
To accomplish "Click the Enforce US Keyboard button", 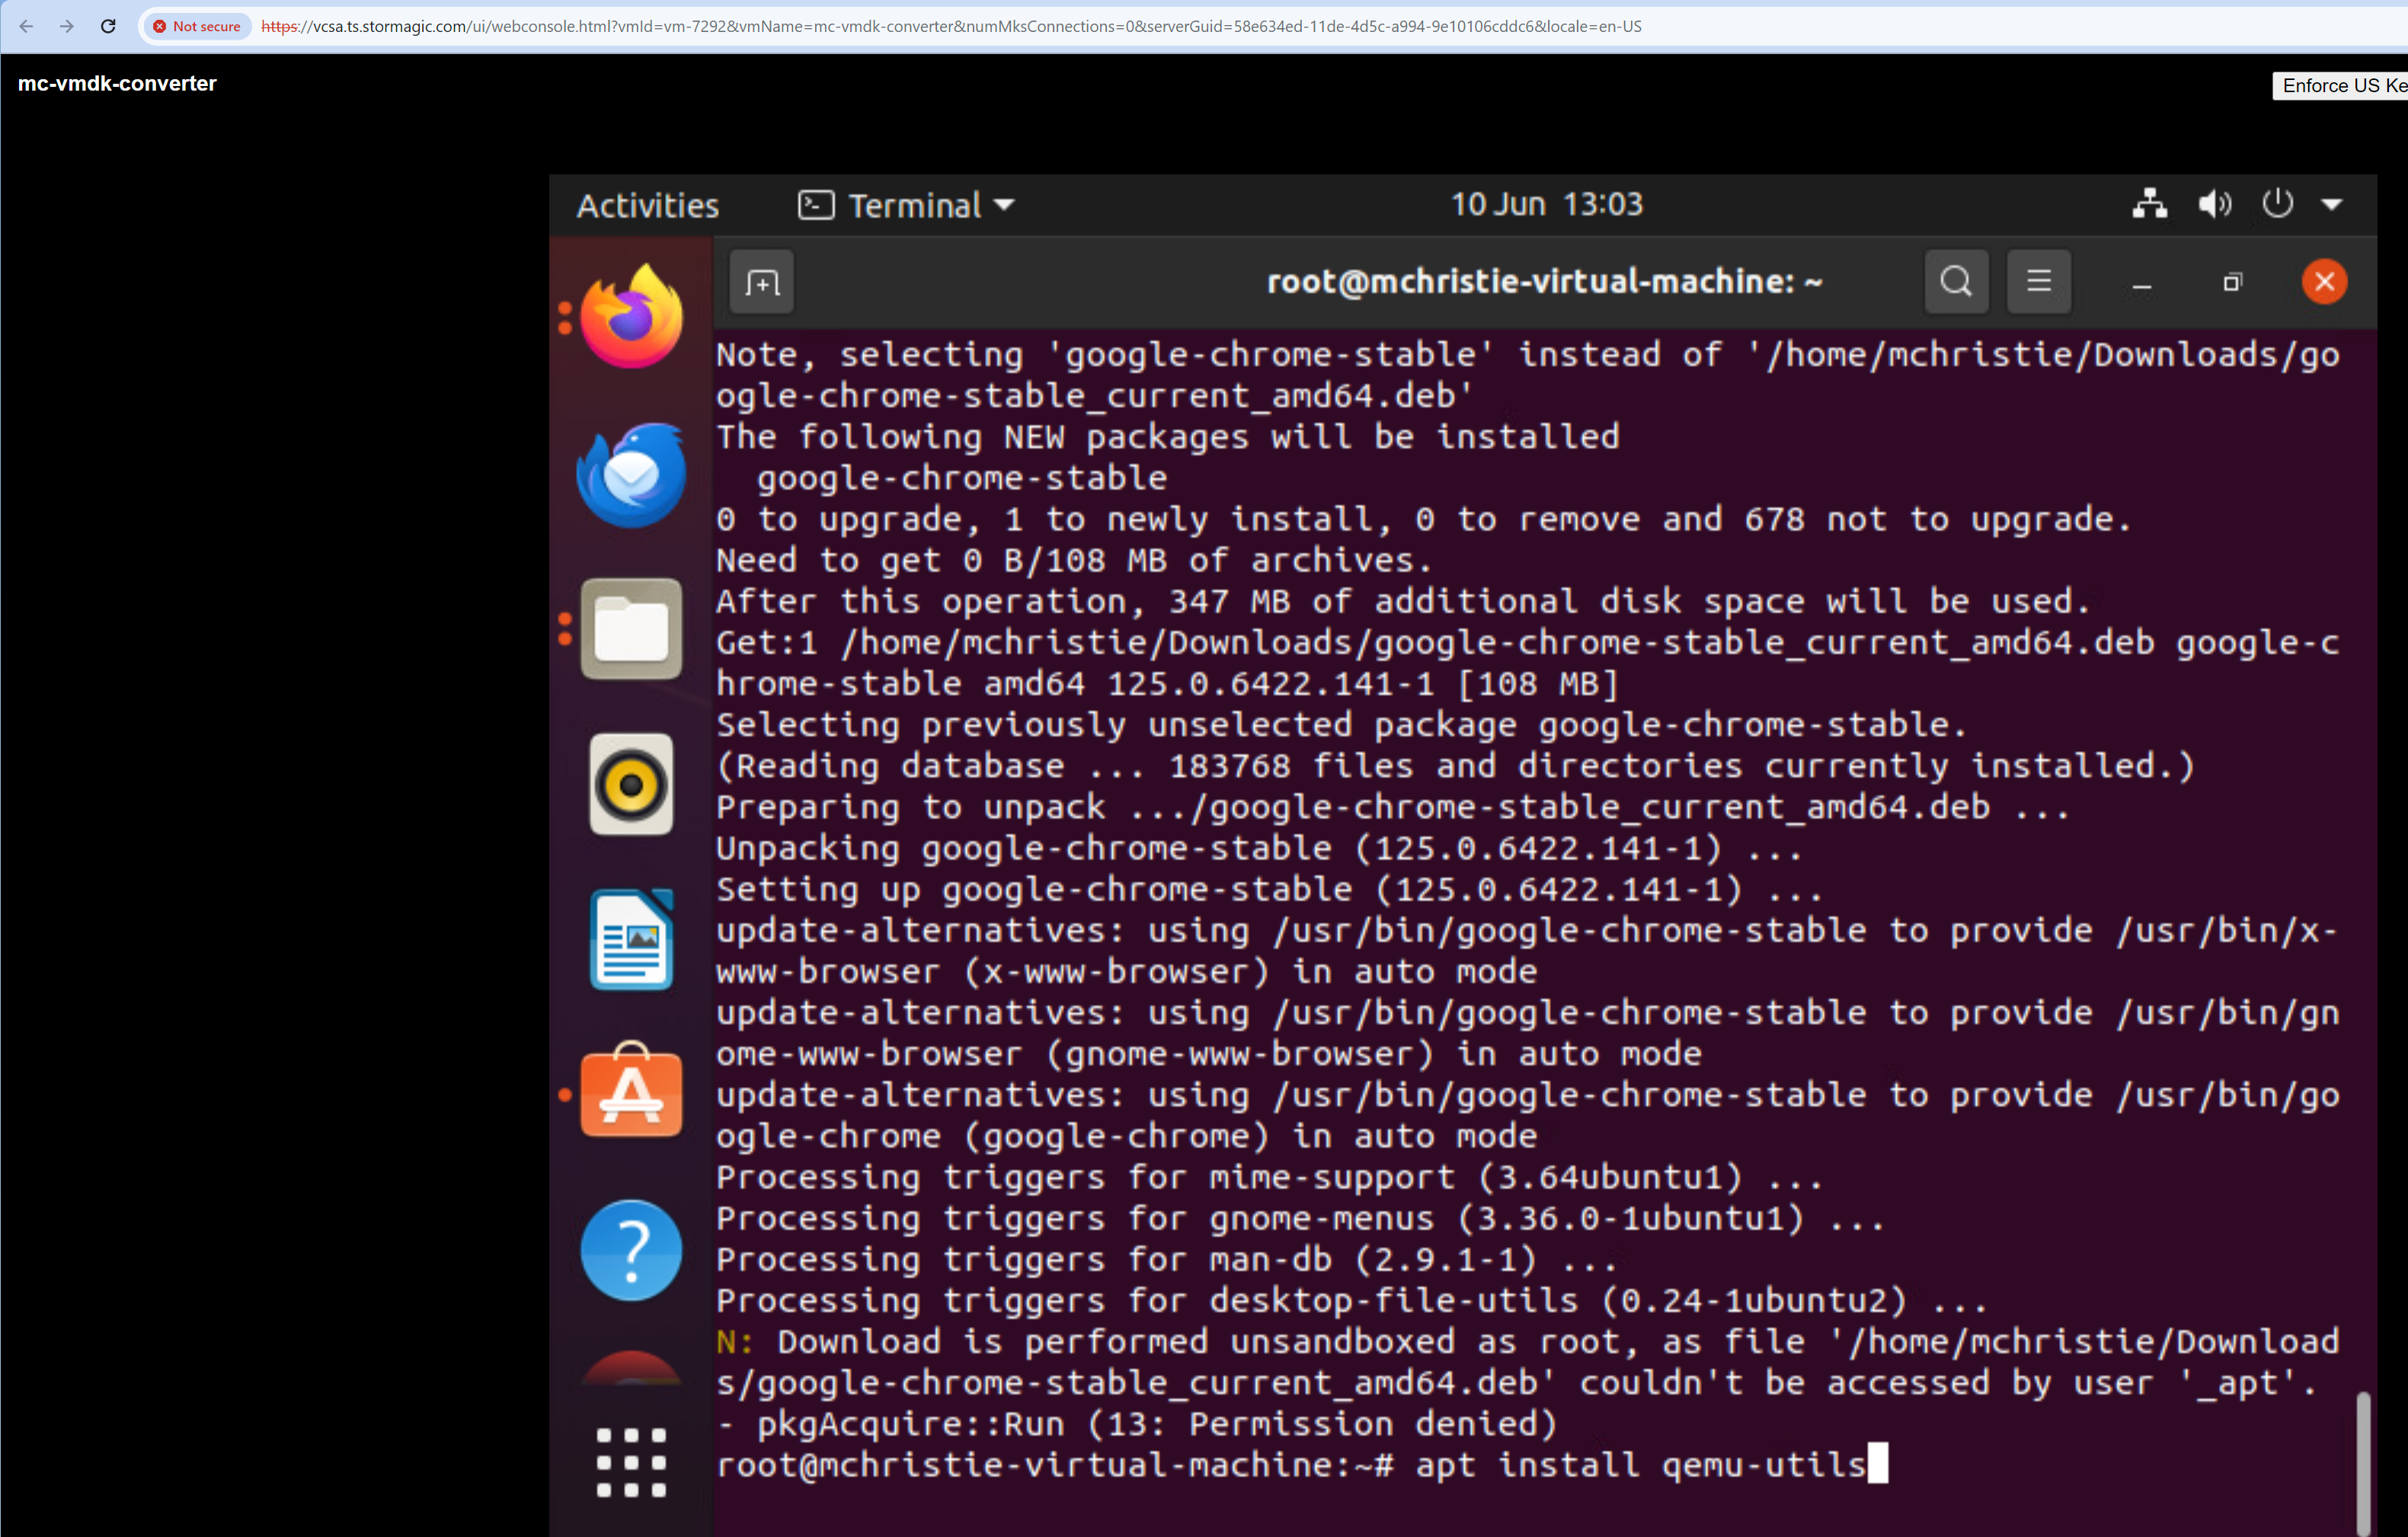I will [2340, 86].
